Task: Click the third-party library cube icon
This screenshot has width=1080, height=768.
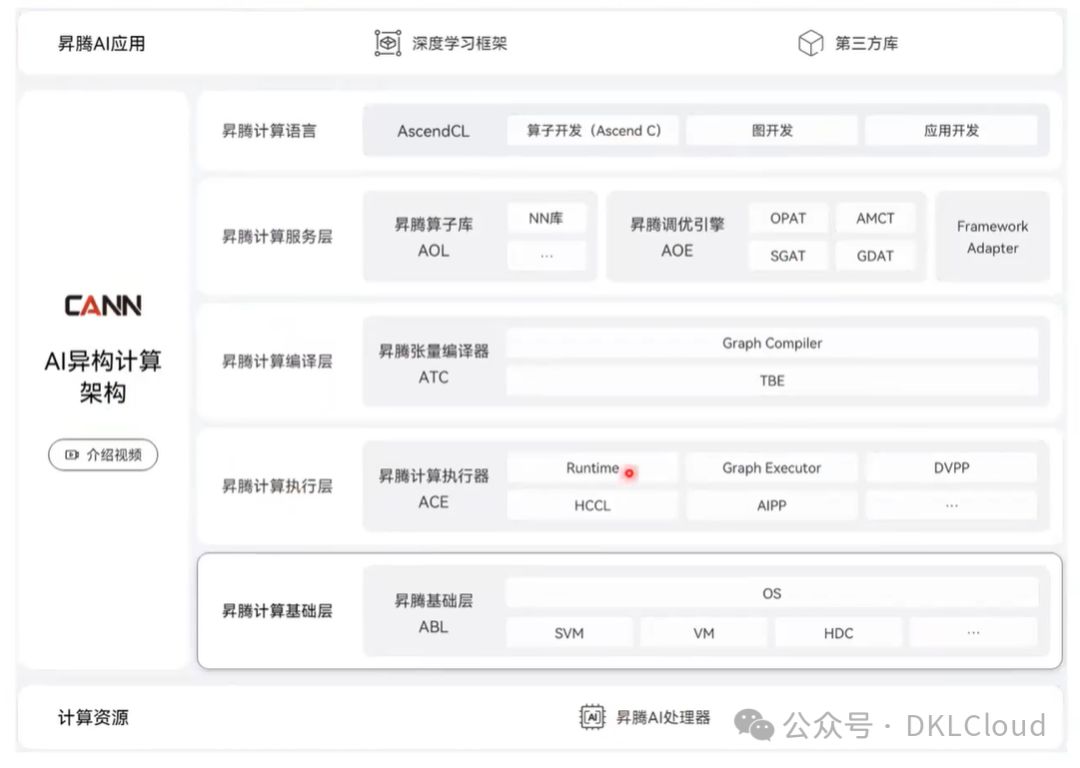Action: pos(811,43)
